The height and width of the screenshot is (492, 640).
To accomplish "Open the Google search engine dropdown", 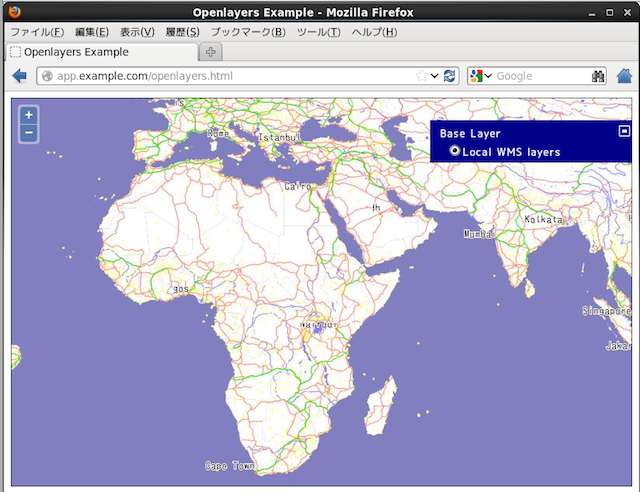I will click(x=480, y=76).
